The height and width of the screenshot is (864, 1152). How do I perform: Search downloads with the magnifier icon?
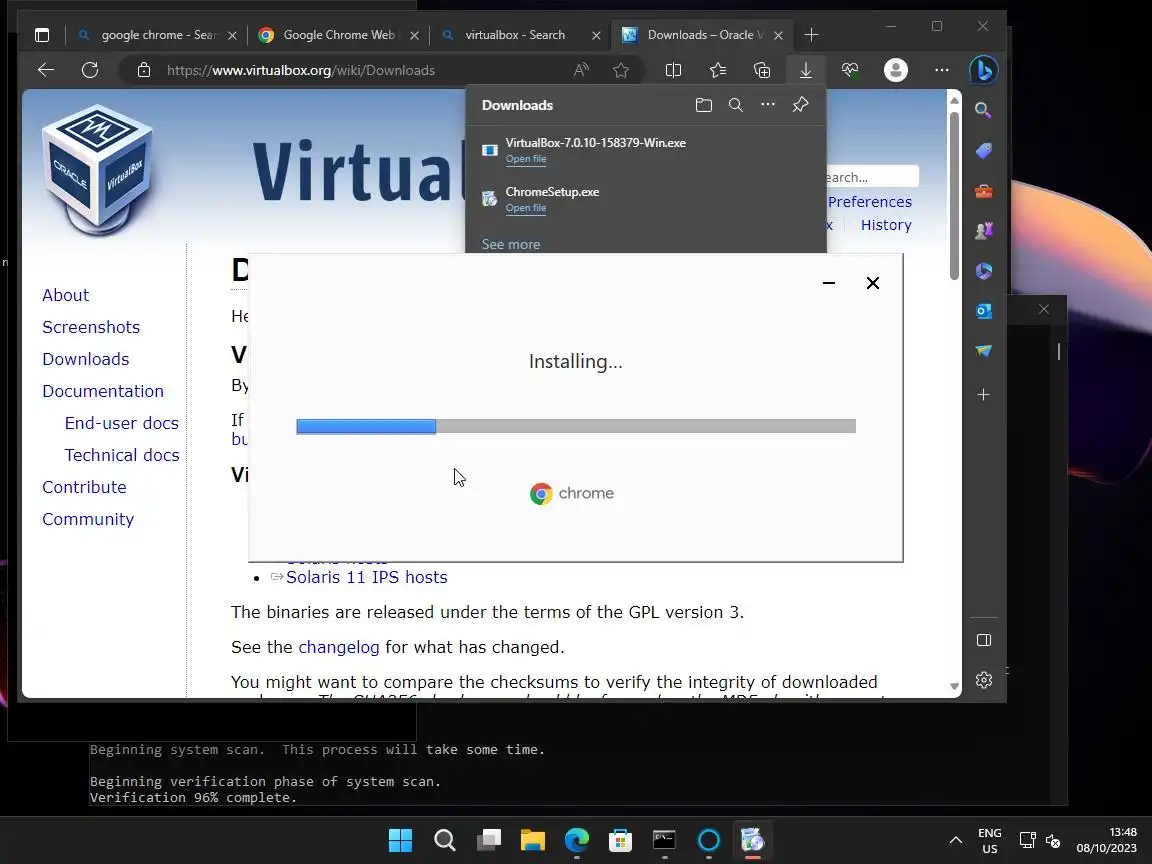[x=735, y=105]
